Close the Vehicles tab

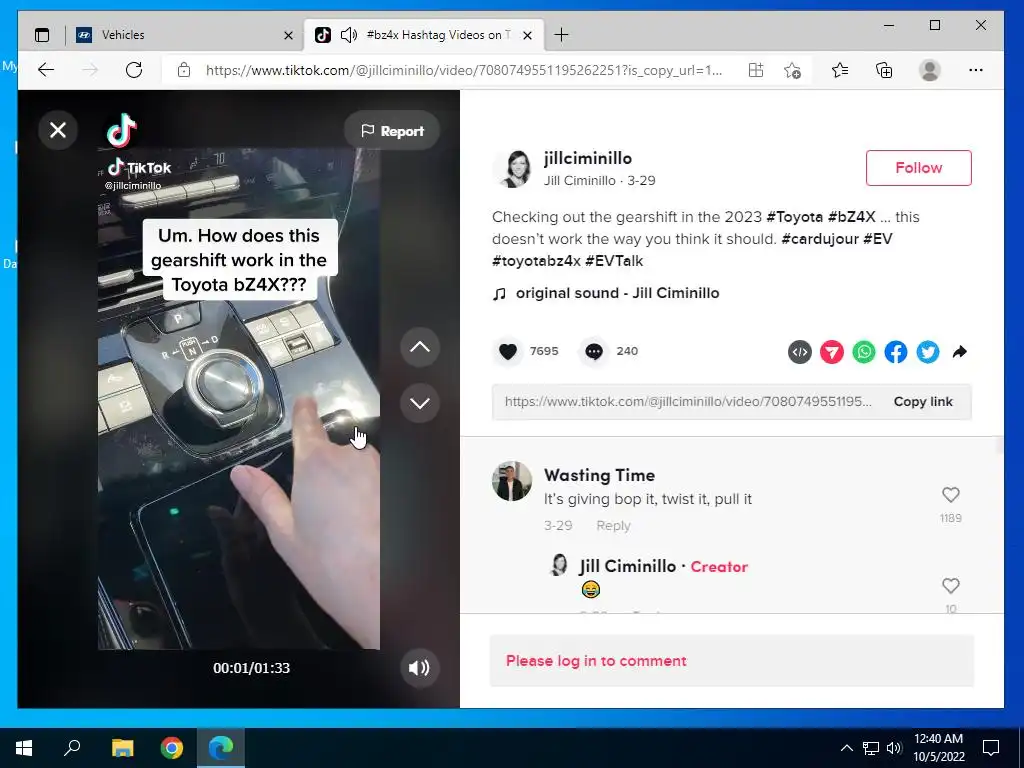(288, 35)
